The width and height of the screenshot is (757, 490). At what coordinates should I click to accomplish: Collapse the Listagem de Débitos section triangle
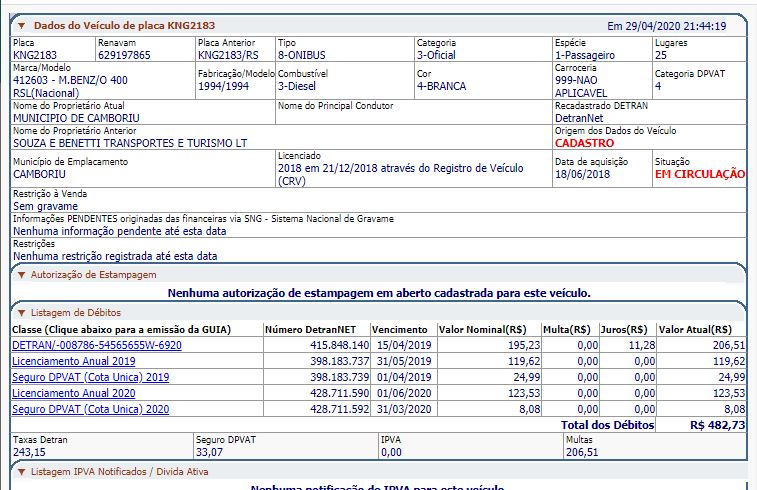[x=21, y=313]
